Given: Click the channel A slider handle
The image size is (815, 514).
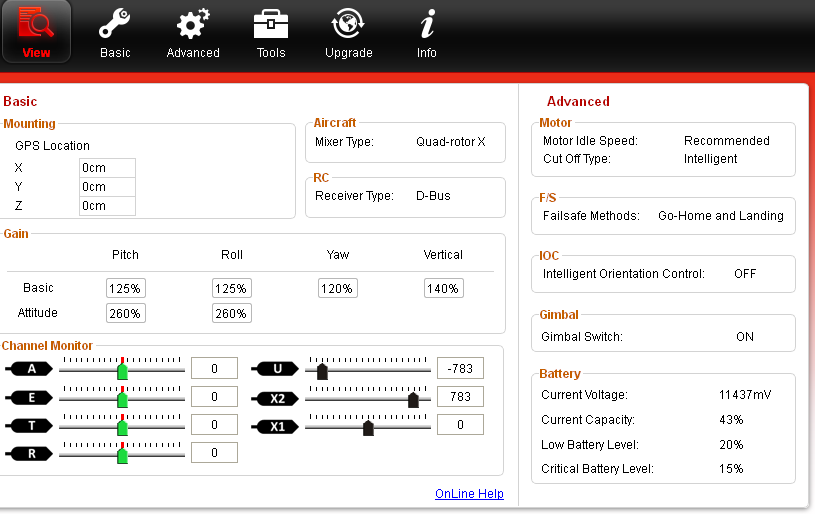Looking at the screenshot, I should (x=122, y=371).
